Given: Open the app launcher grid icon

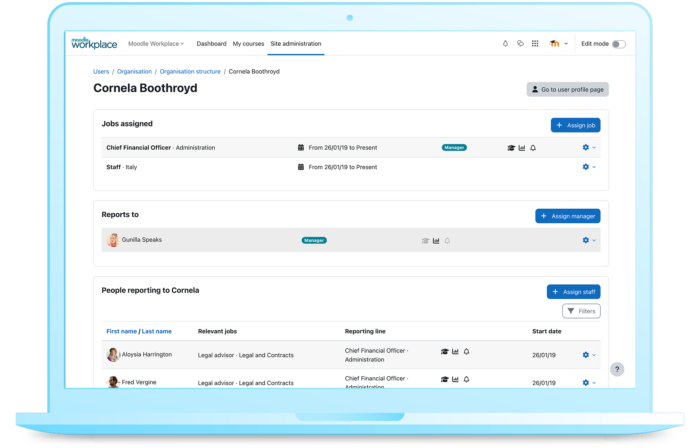Looking at the screenshot, I should [535, 44].
